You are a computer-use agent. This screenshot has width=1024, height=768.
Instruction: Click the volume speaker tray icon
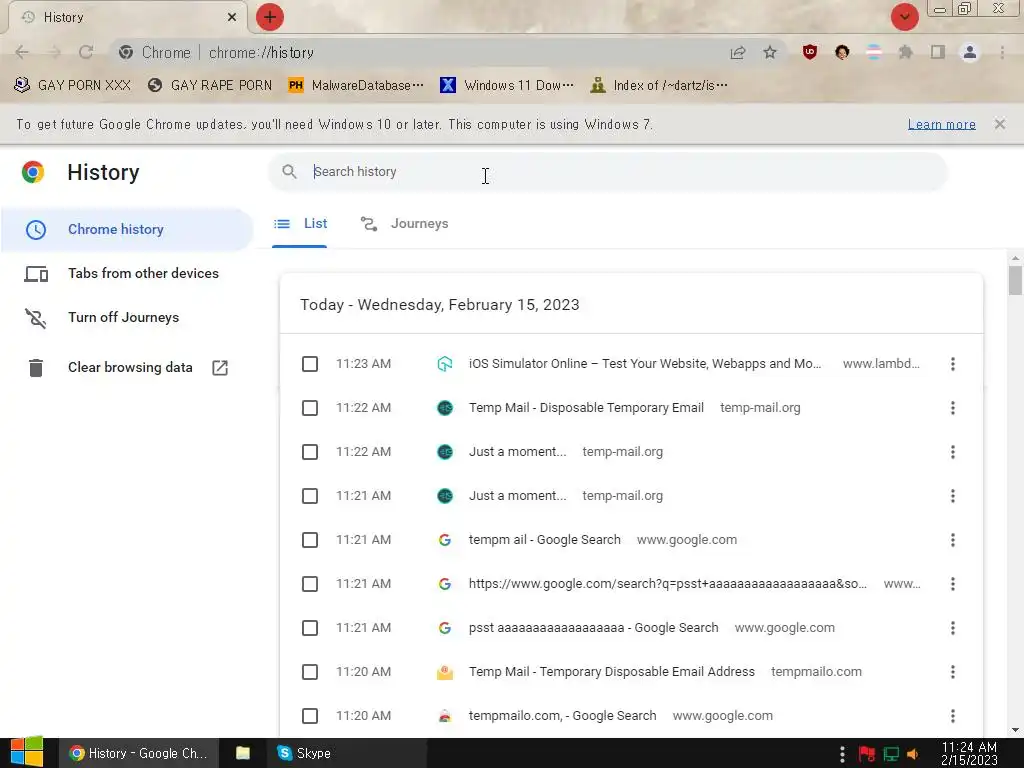tap(912, 754)
